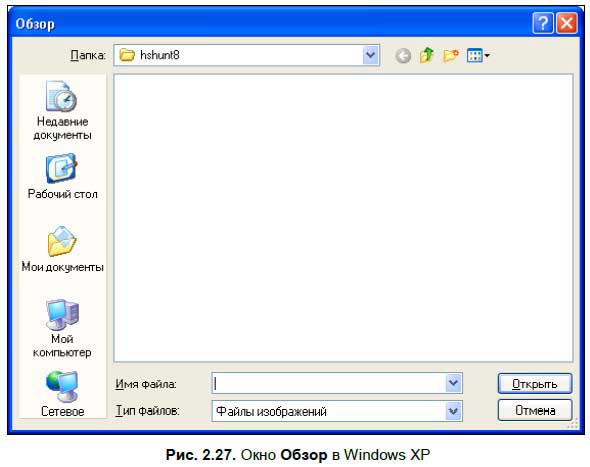Screen dimensions: 590x467
Task: Open the Views menu icon
Action: coord(478,56)
